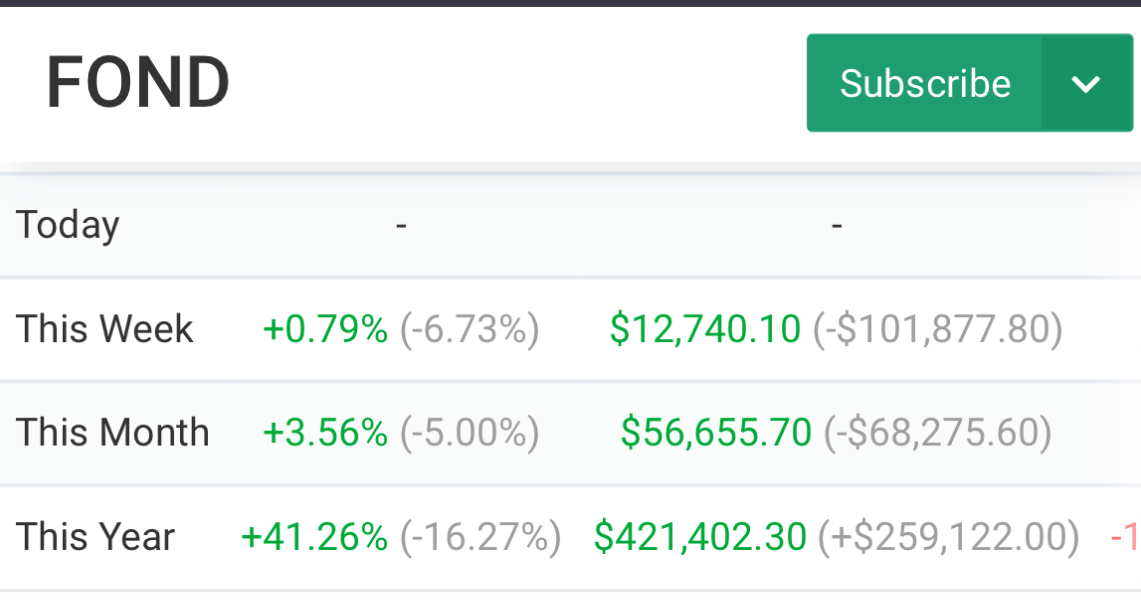
Task: Select the This Week row label
Action: 105,329
